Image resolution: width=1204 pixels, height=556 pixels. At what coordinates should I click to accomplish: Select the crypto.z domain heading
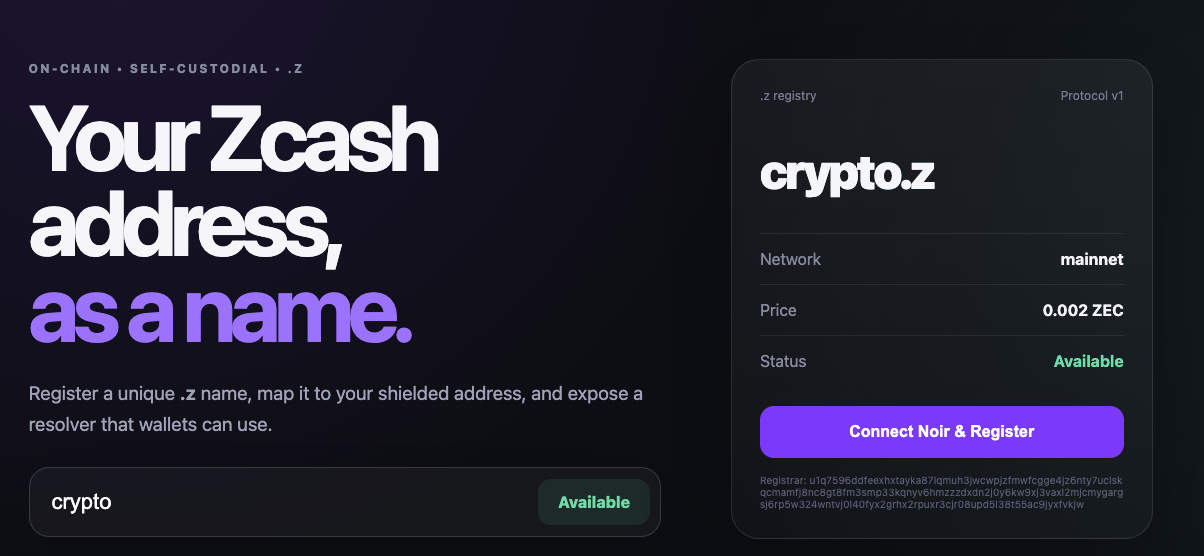848,173
